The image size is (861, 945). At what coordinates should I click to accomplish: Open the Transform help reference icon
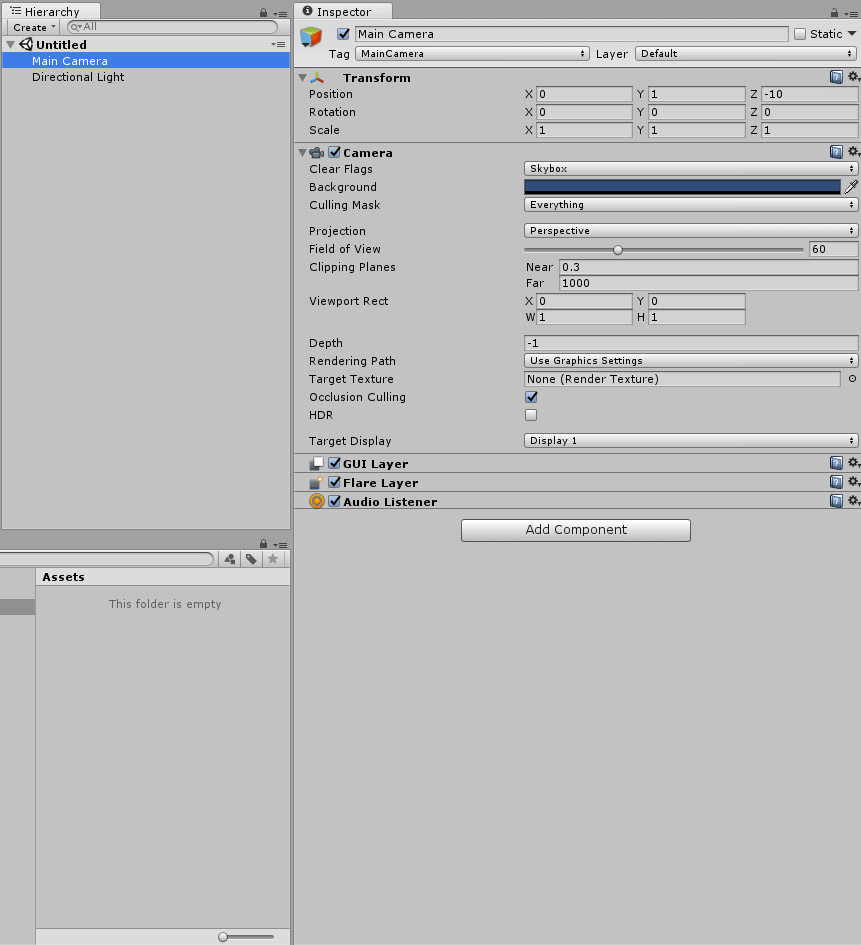coord(836,77)
